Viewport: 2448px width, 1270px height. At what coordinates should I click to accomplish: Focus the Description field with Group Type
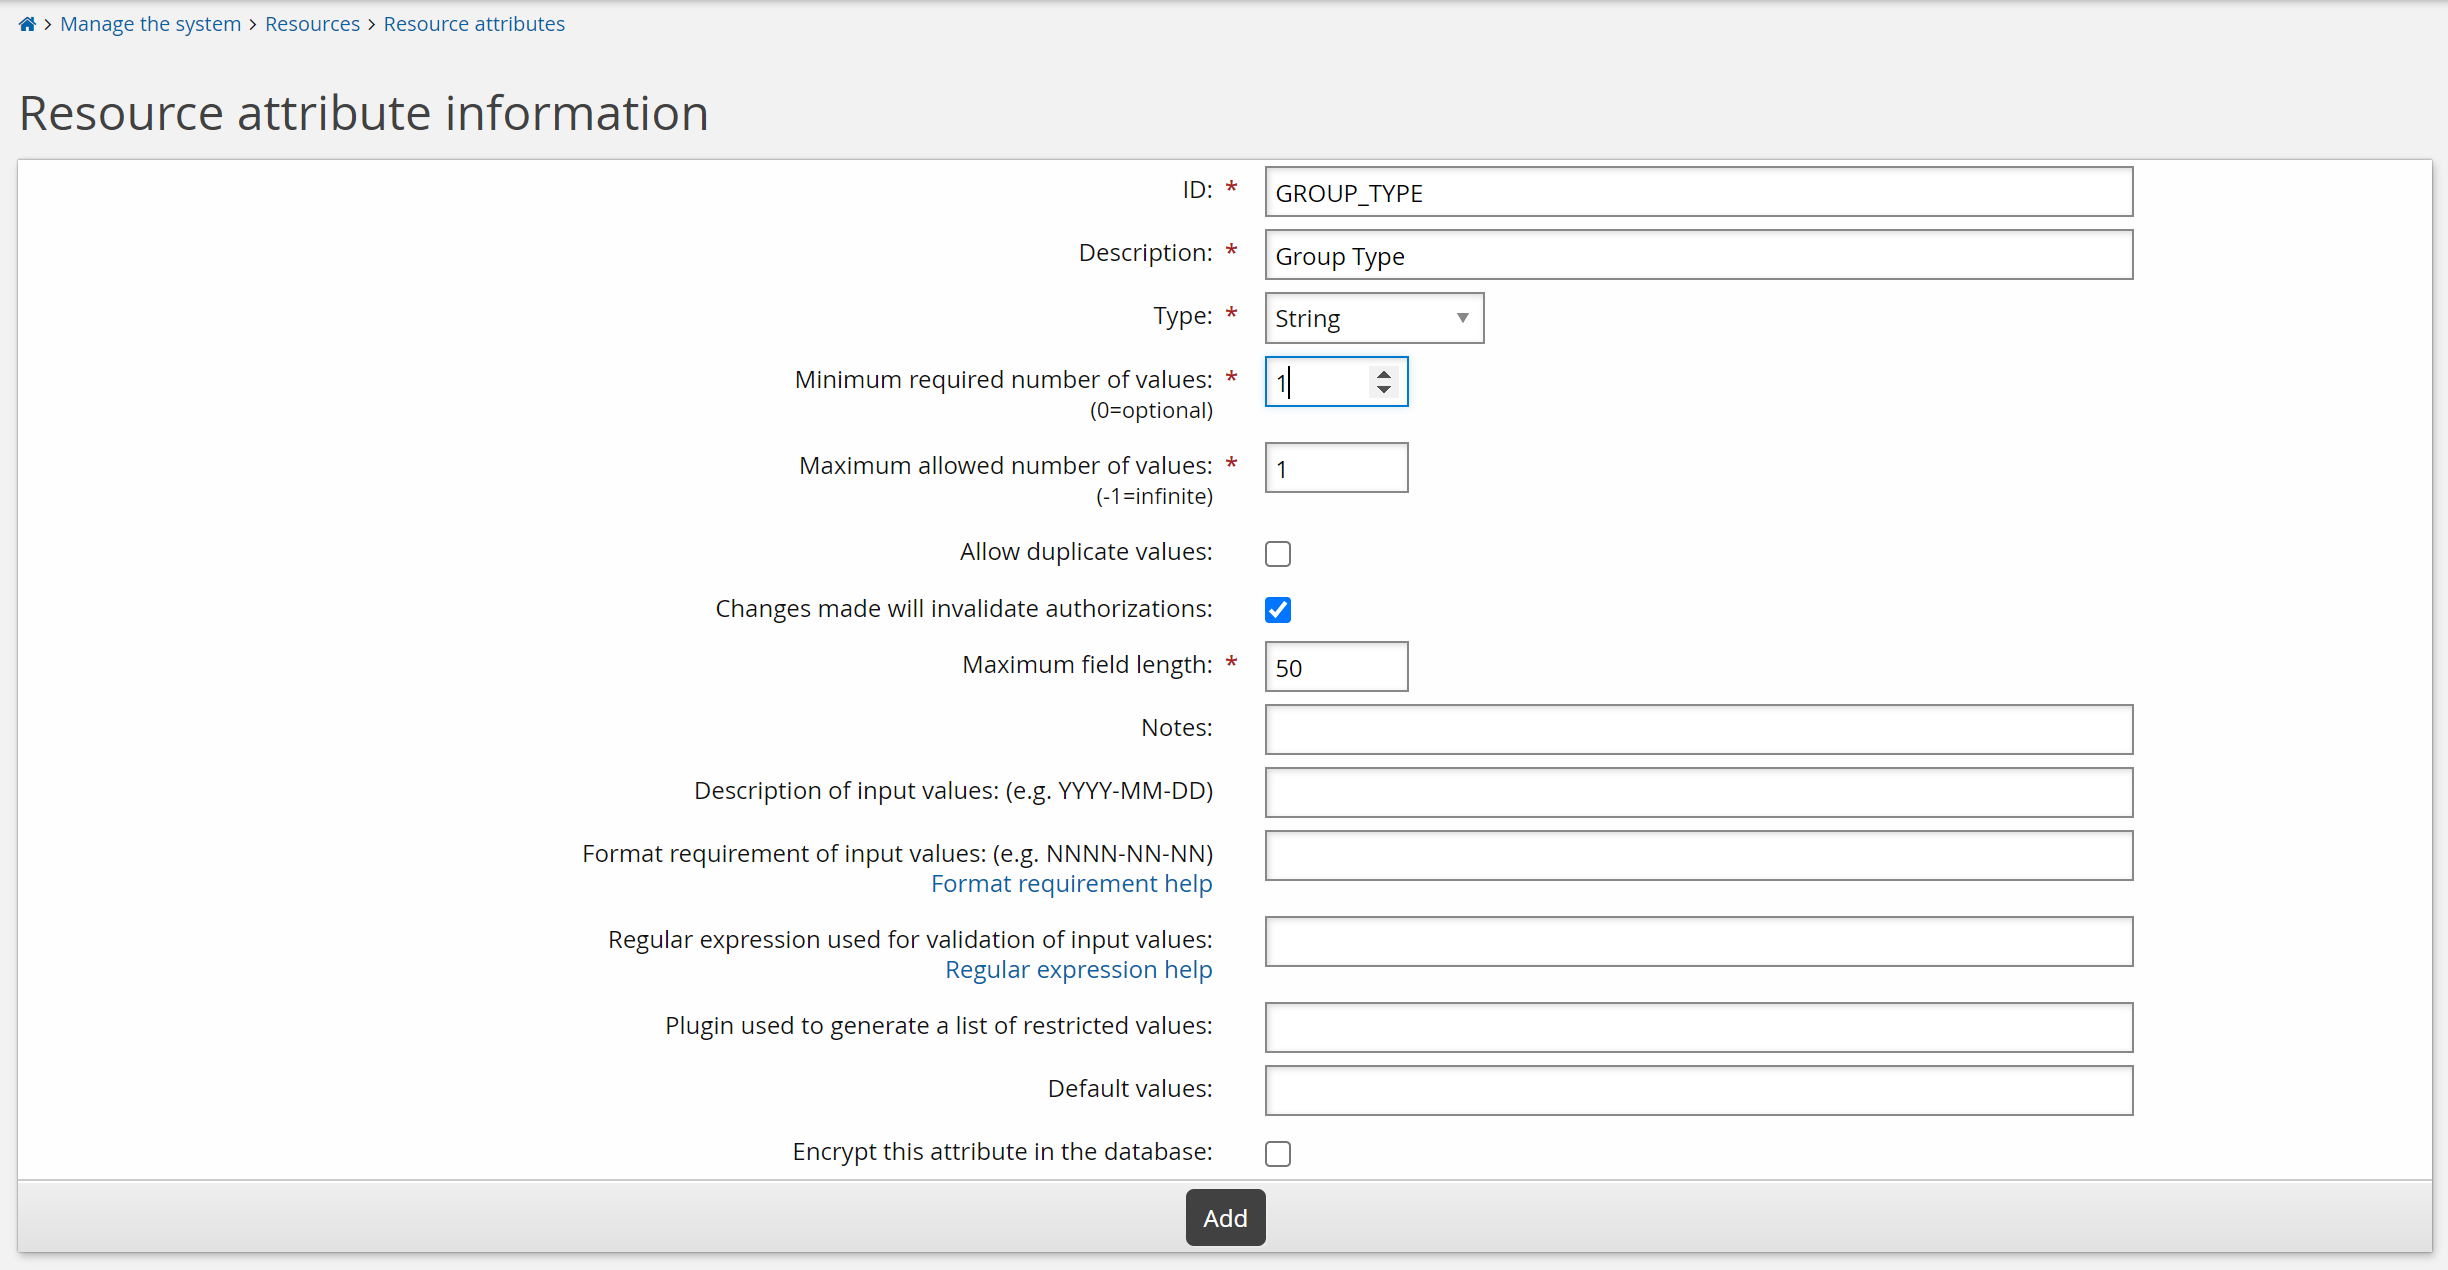1698,255
